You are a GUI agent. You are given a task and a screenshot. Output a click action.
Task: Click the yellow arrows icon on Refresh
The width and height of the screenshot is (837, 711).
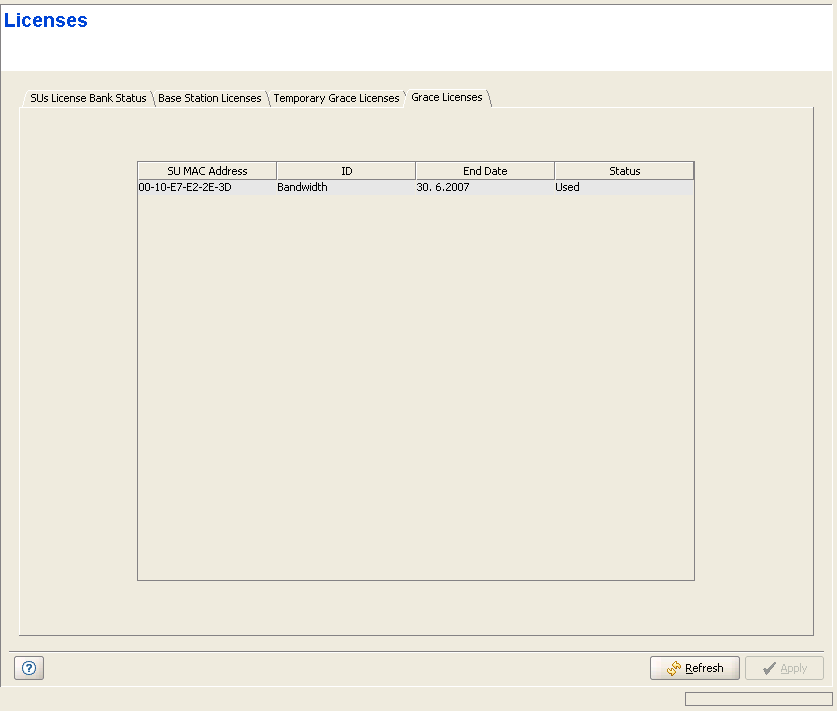674,669
